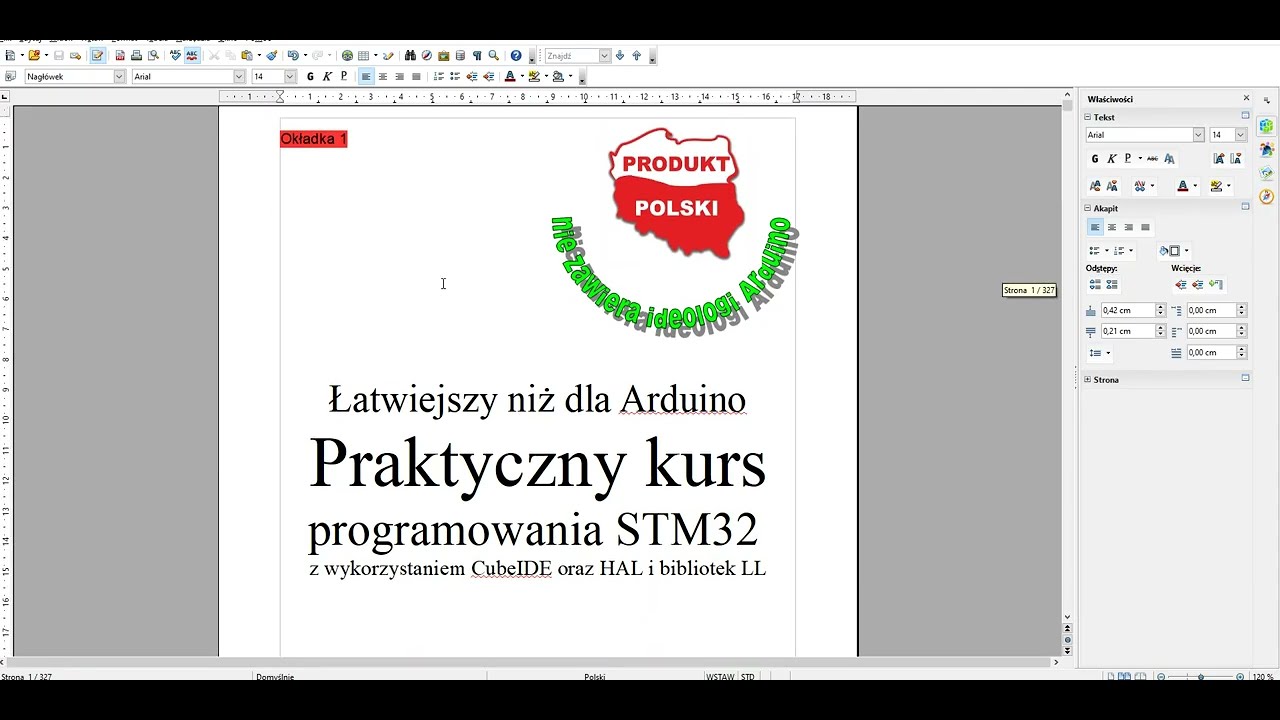The height and width of the screenshot is (720, 1280).
Task: Click Domyślnie page style in status bar
Action: click(275, 677)
